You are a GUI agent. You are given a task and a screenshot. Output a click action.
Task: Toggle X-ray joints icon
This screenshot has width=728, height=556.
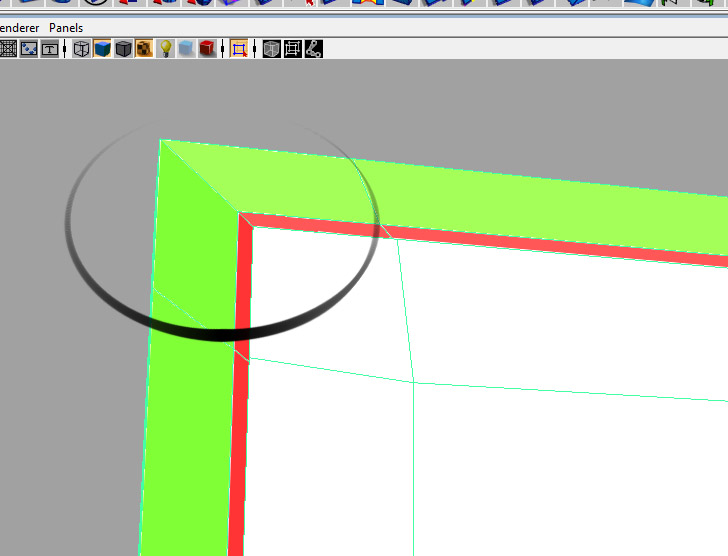point(314,49)
